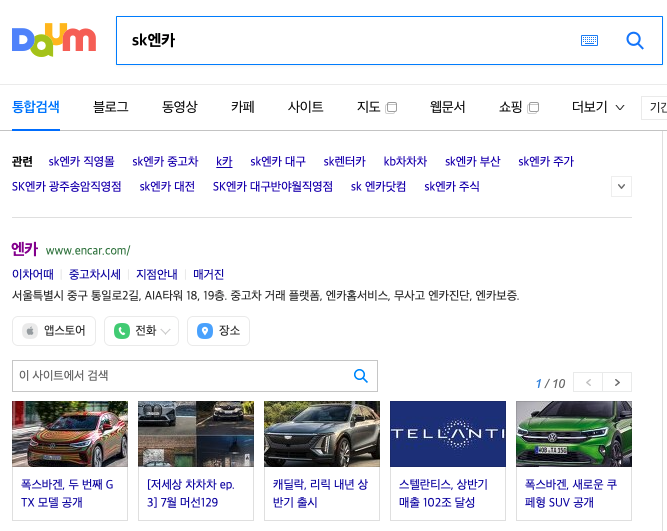667x531 pixels.
Task: Switch to the 동영상 tab
Action: coord(180,107)
